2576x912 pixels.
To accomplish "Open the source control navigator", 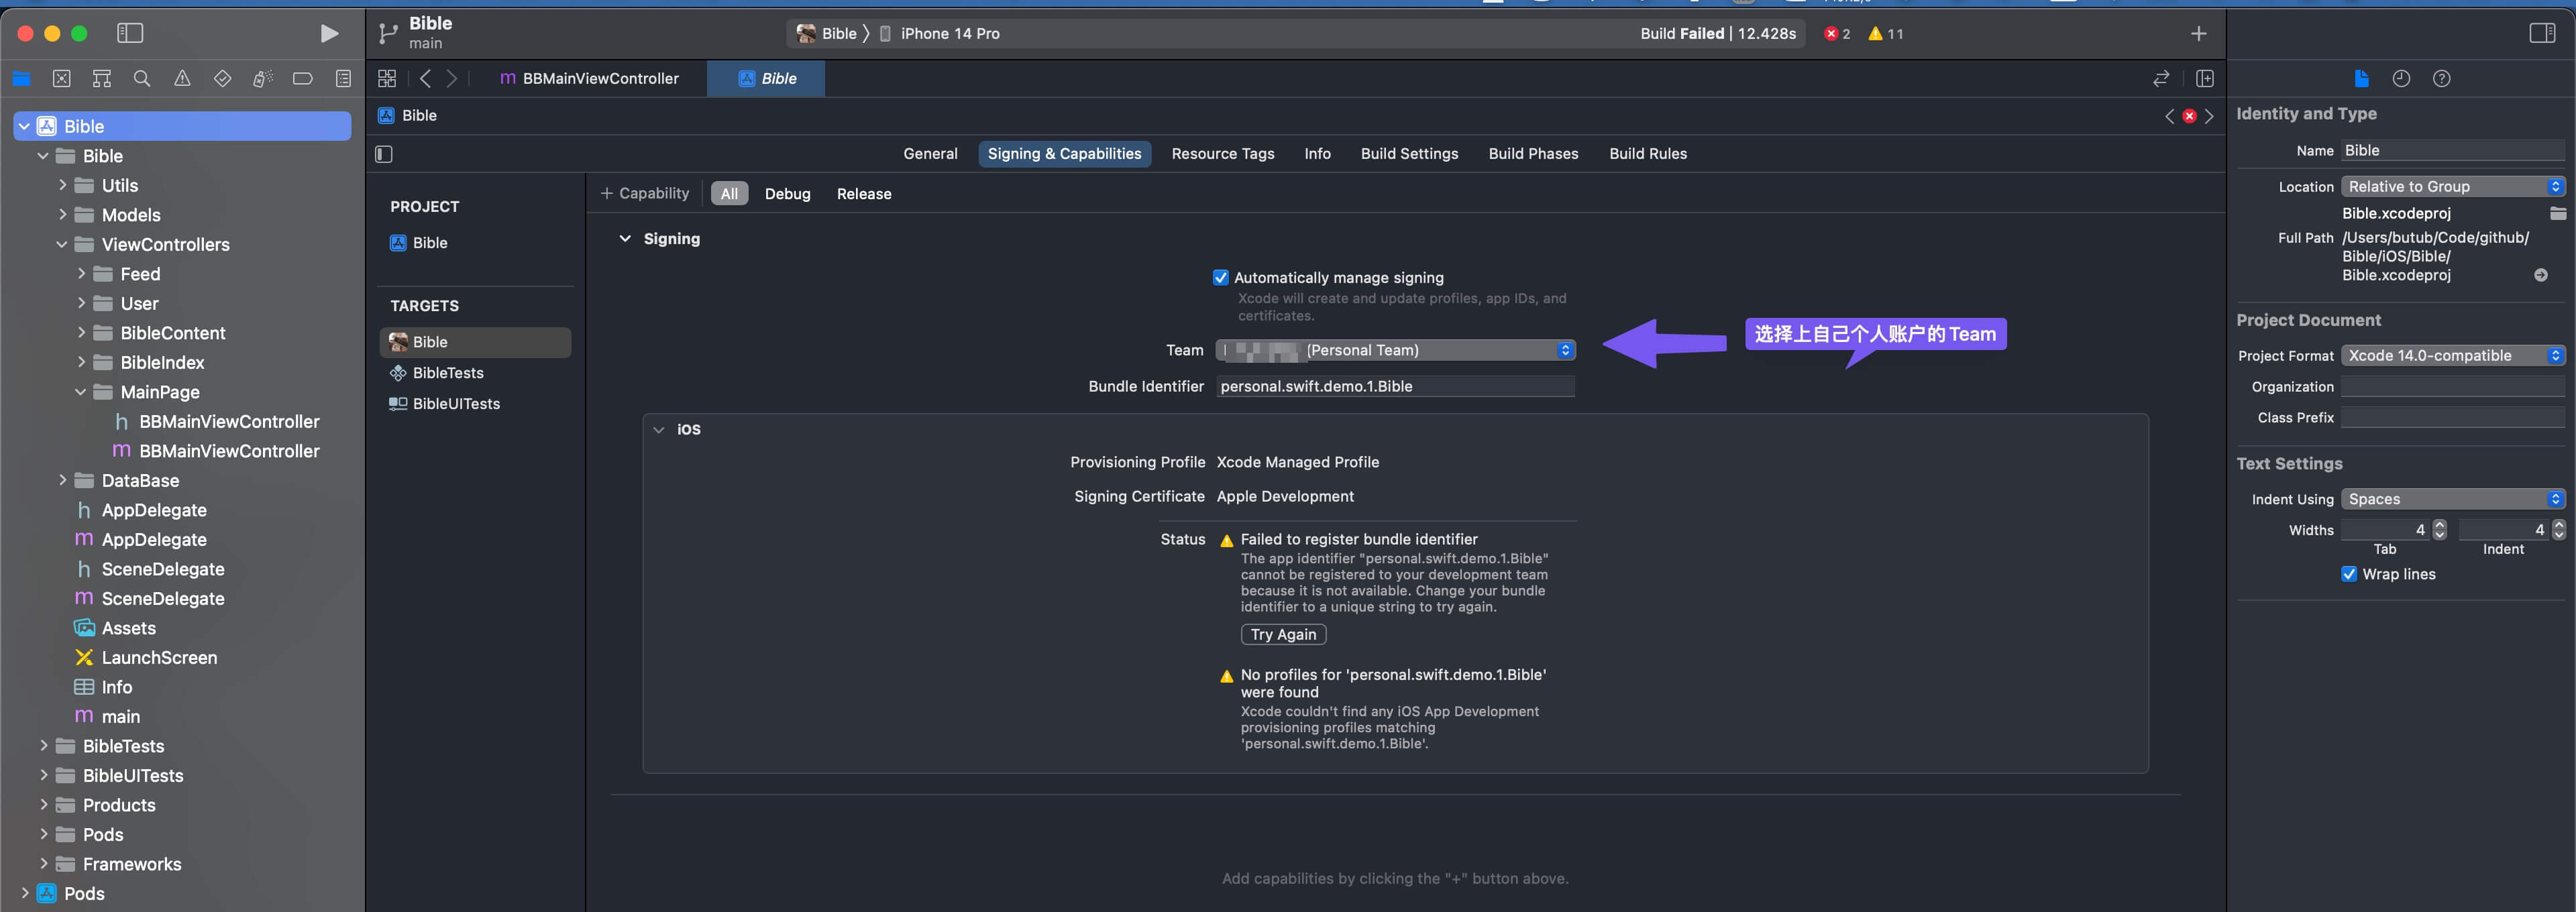I will click(61, 78).
